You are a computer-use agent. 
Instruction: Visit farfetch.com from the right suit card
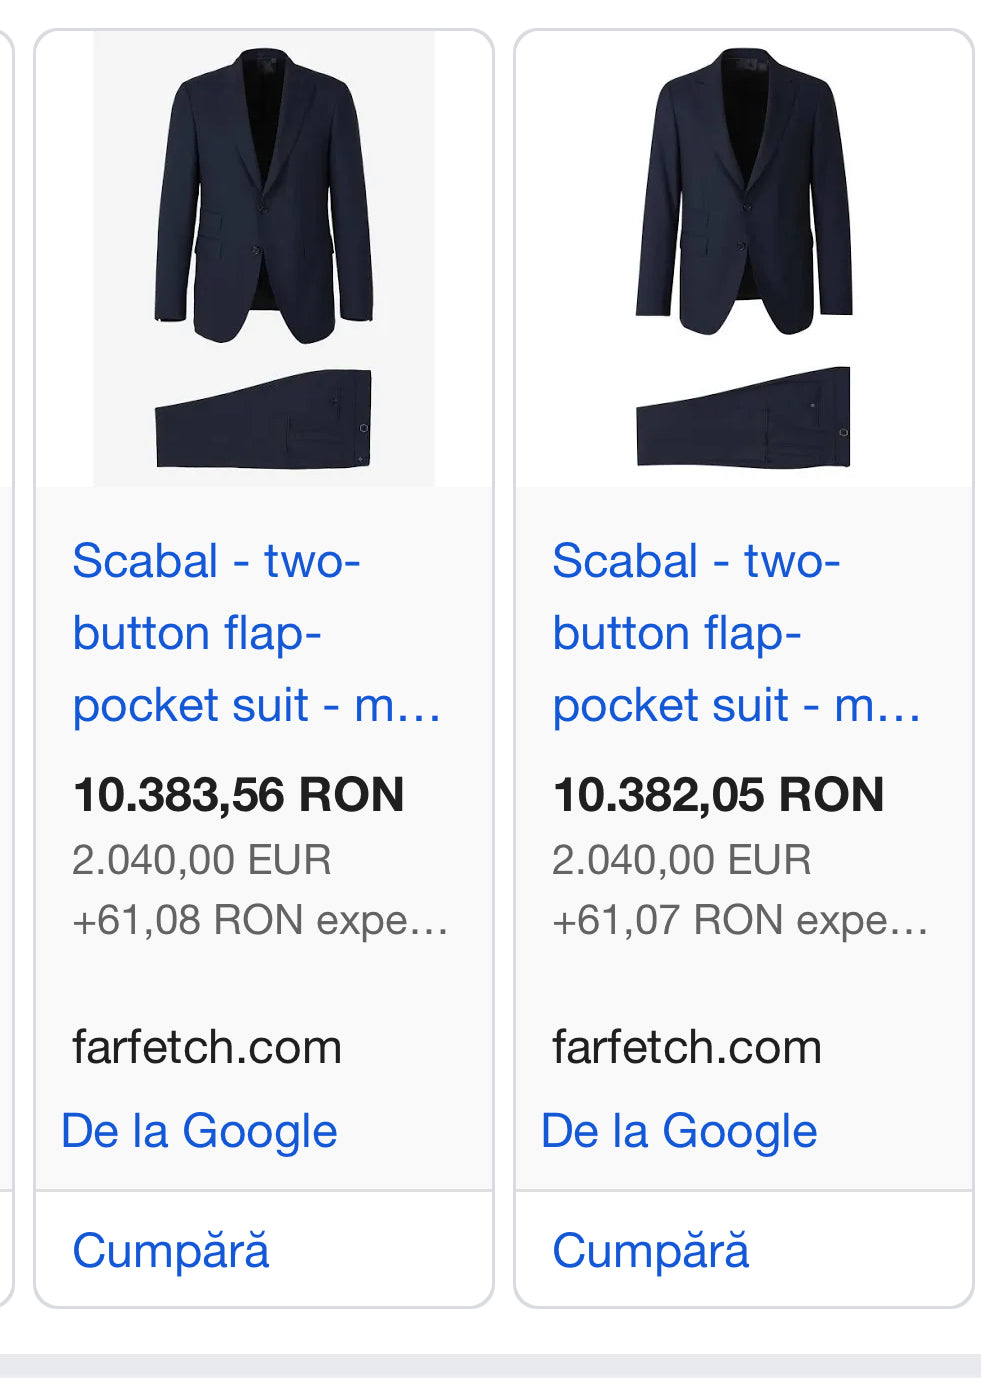point(687,1048)
